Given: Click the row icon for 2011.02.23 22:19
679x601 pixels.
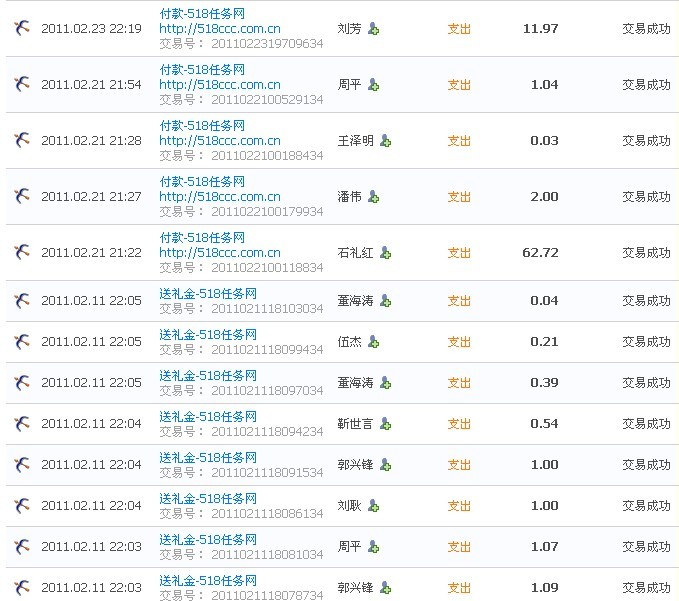Looking at the screenshot, I should 22,28.
